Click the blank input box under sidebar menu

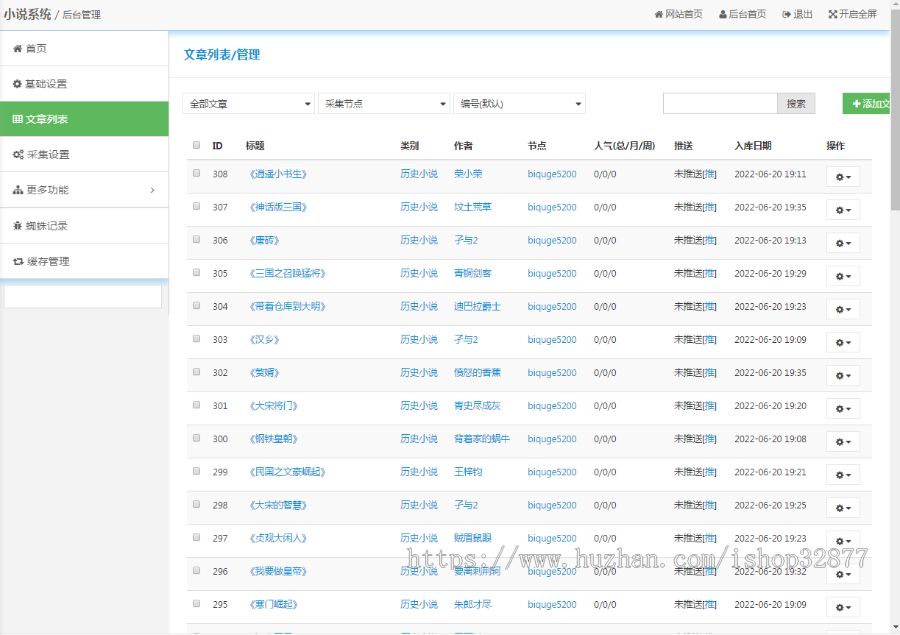(x=83, y=296)
